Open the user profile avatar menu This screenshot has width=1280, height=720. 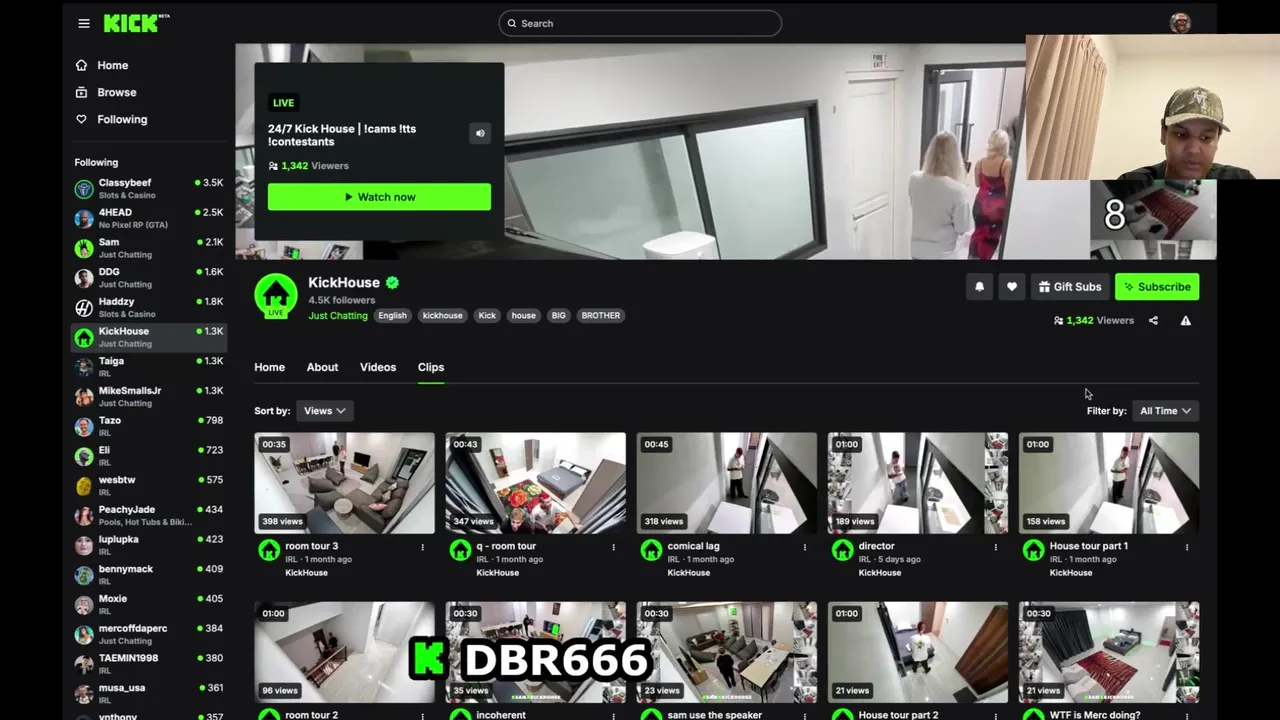[x=1180, y=23]
